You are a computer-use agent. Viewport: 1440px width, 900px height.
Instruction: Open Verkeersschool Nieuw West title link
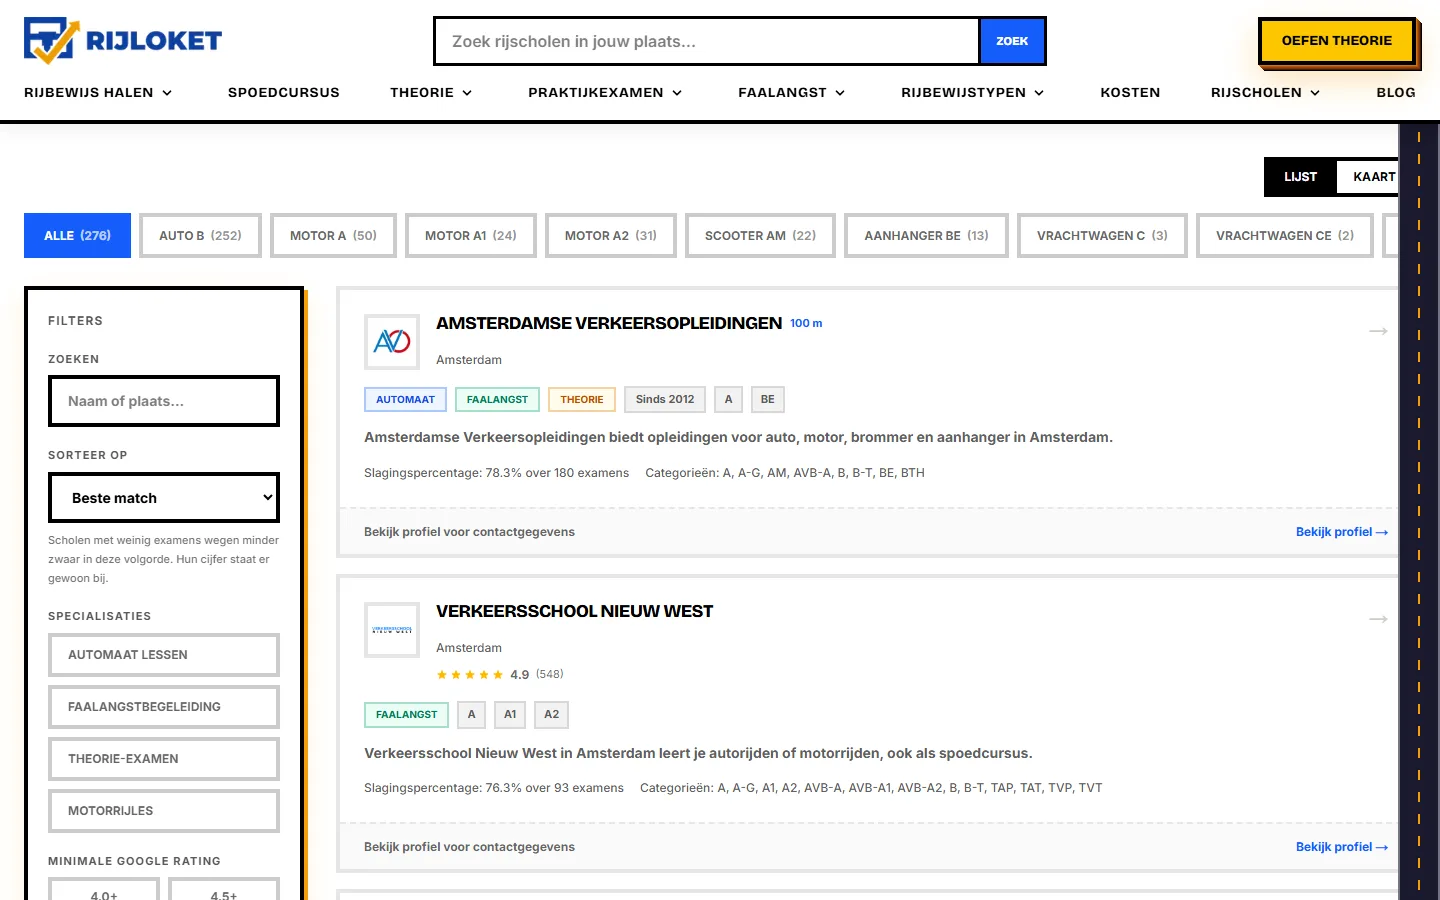coord(575,611)
